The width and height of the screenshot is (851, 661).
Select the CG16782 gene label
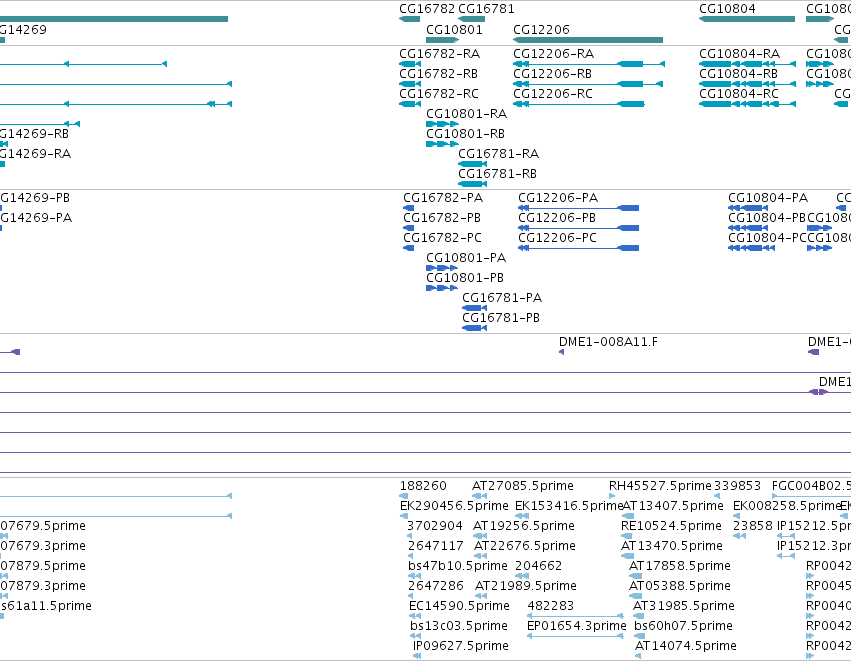(427, 9)
